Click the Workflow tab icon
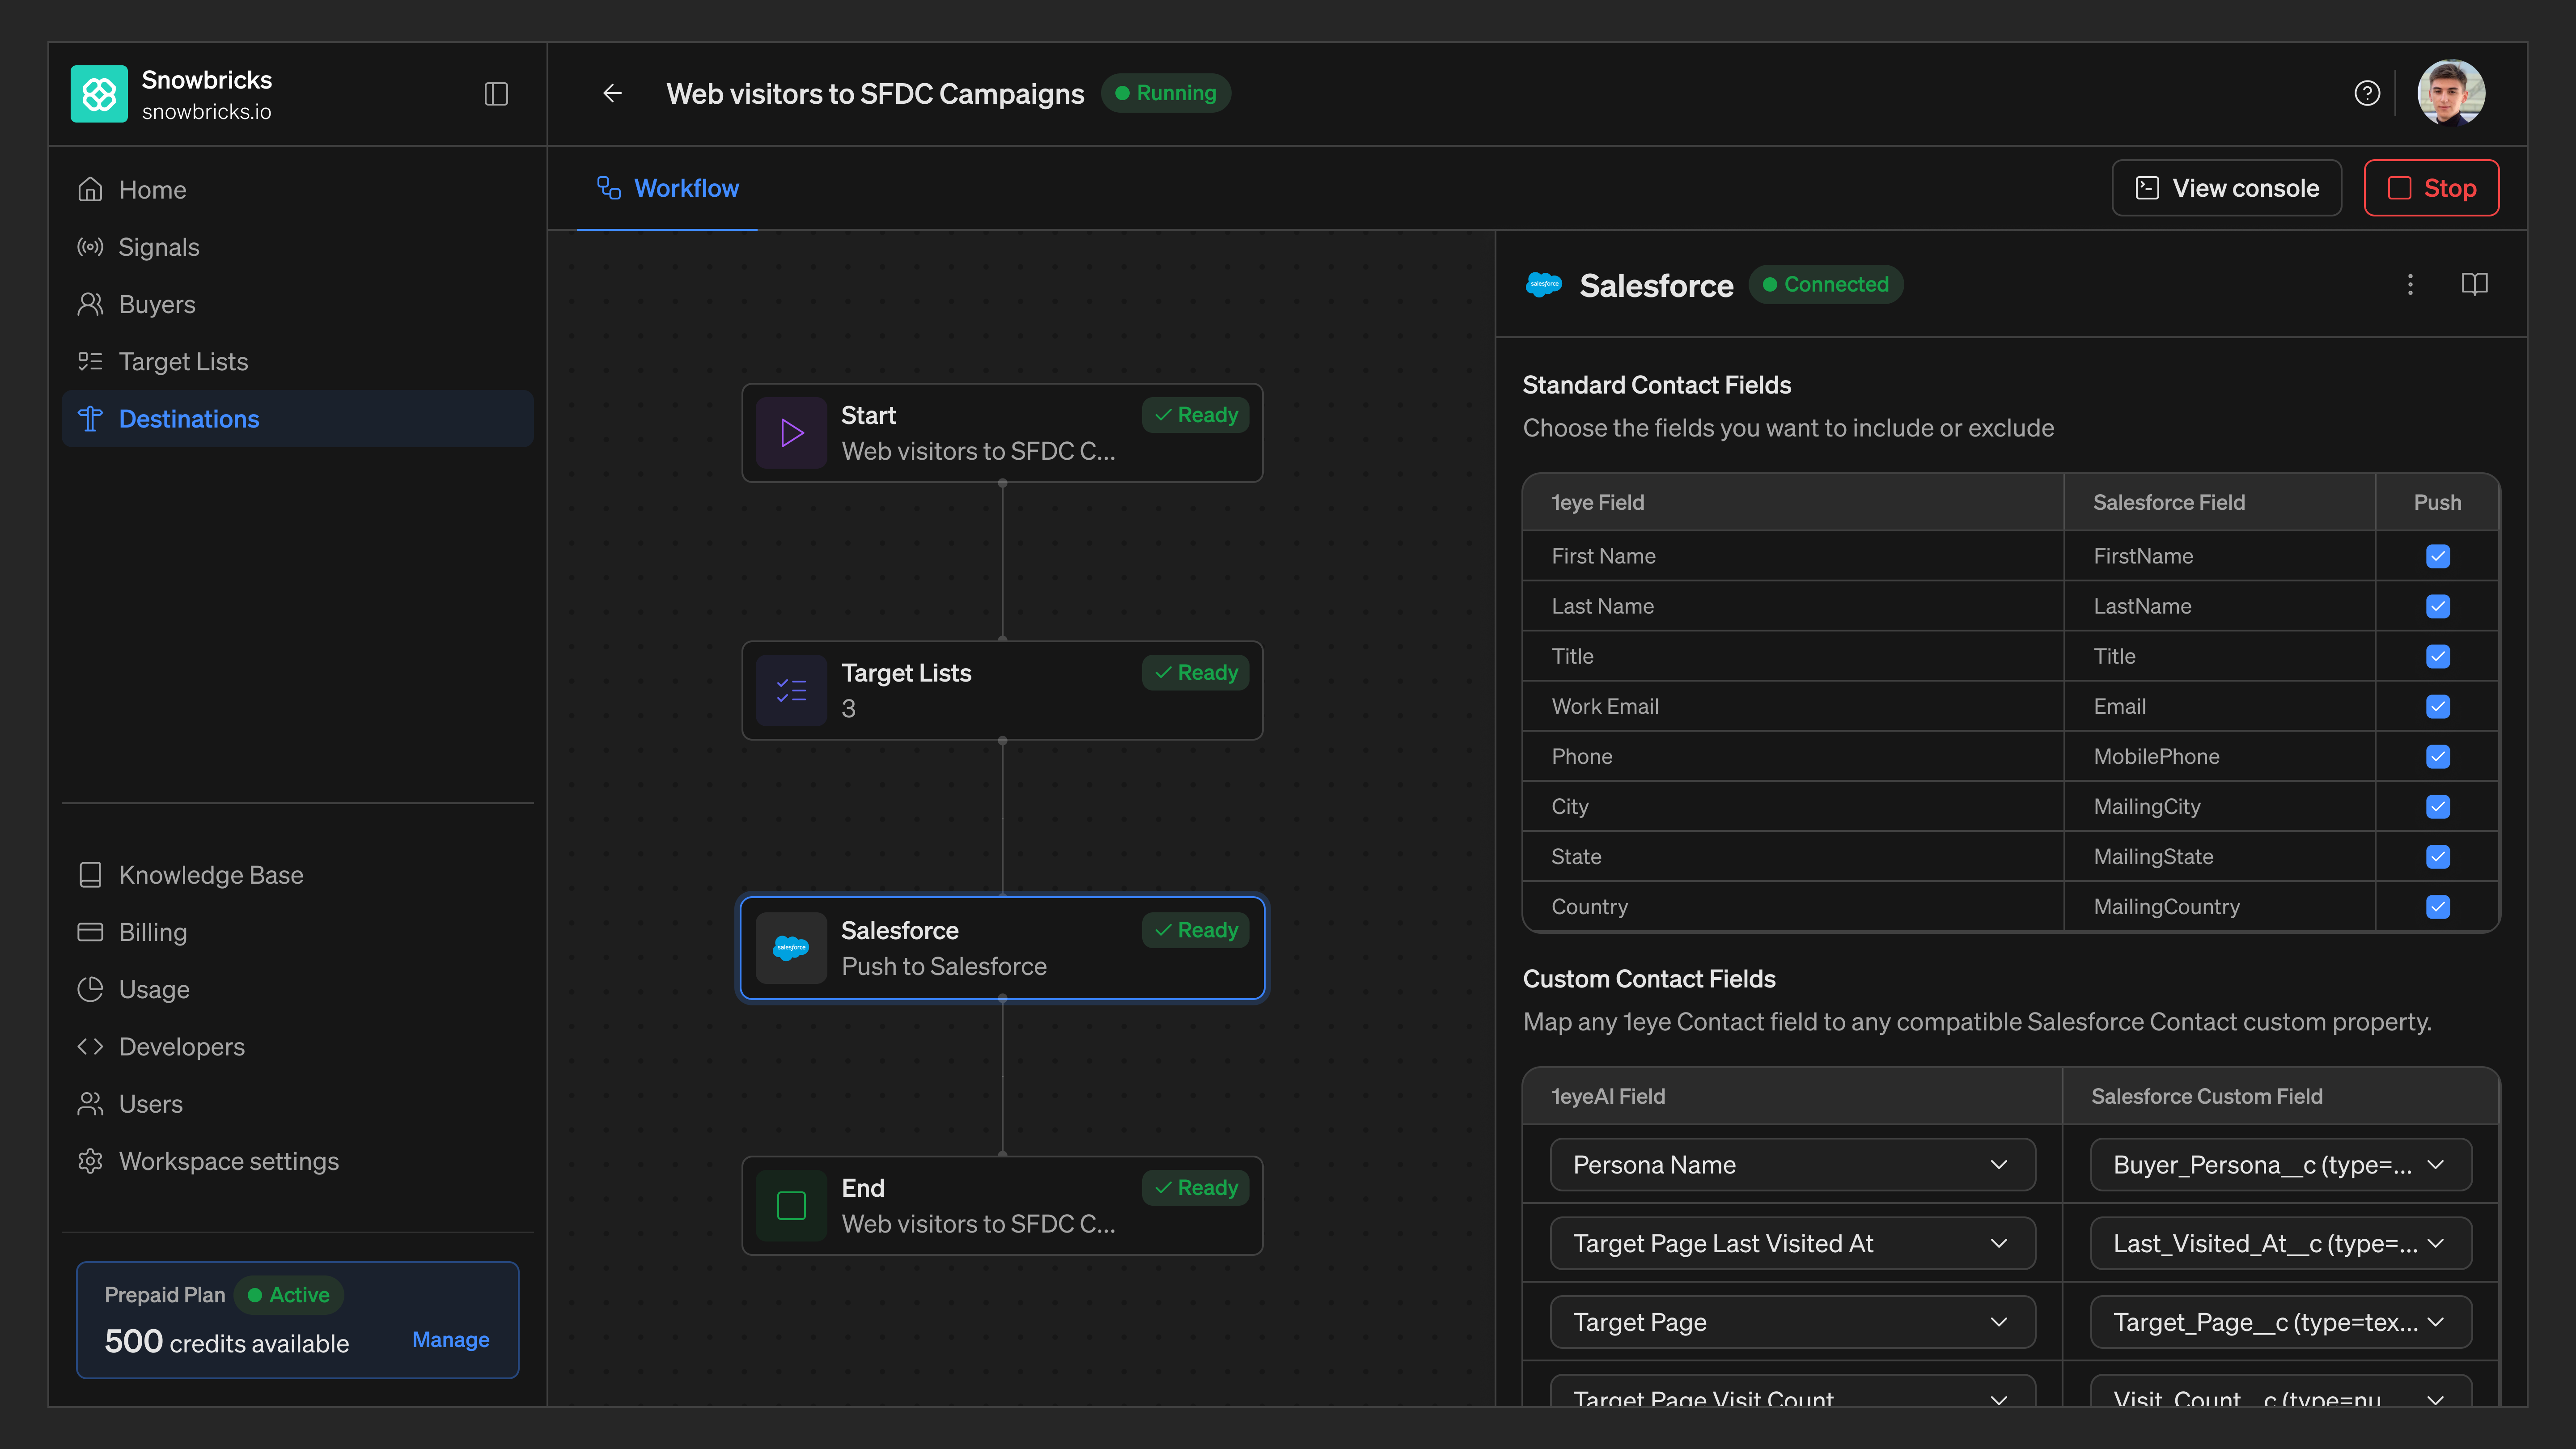This screenshot has height=1449, width=2576. [x=609, y=188]
